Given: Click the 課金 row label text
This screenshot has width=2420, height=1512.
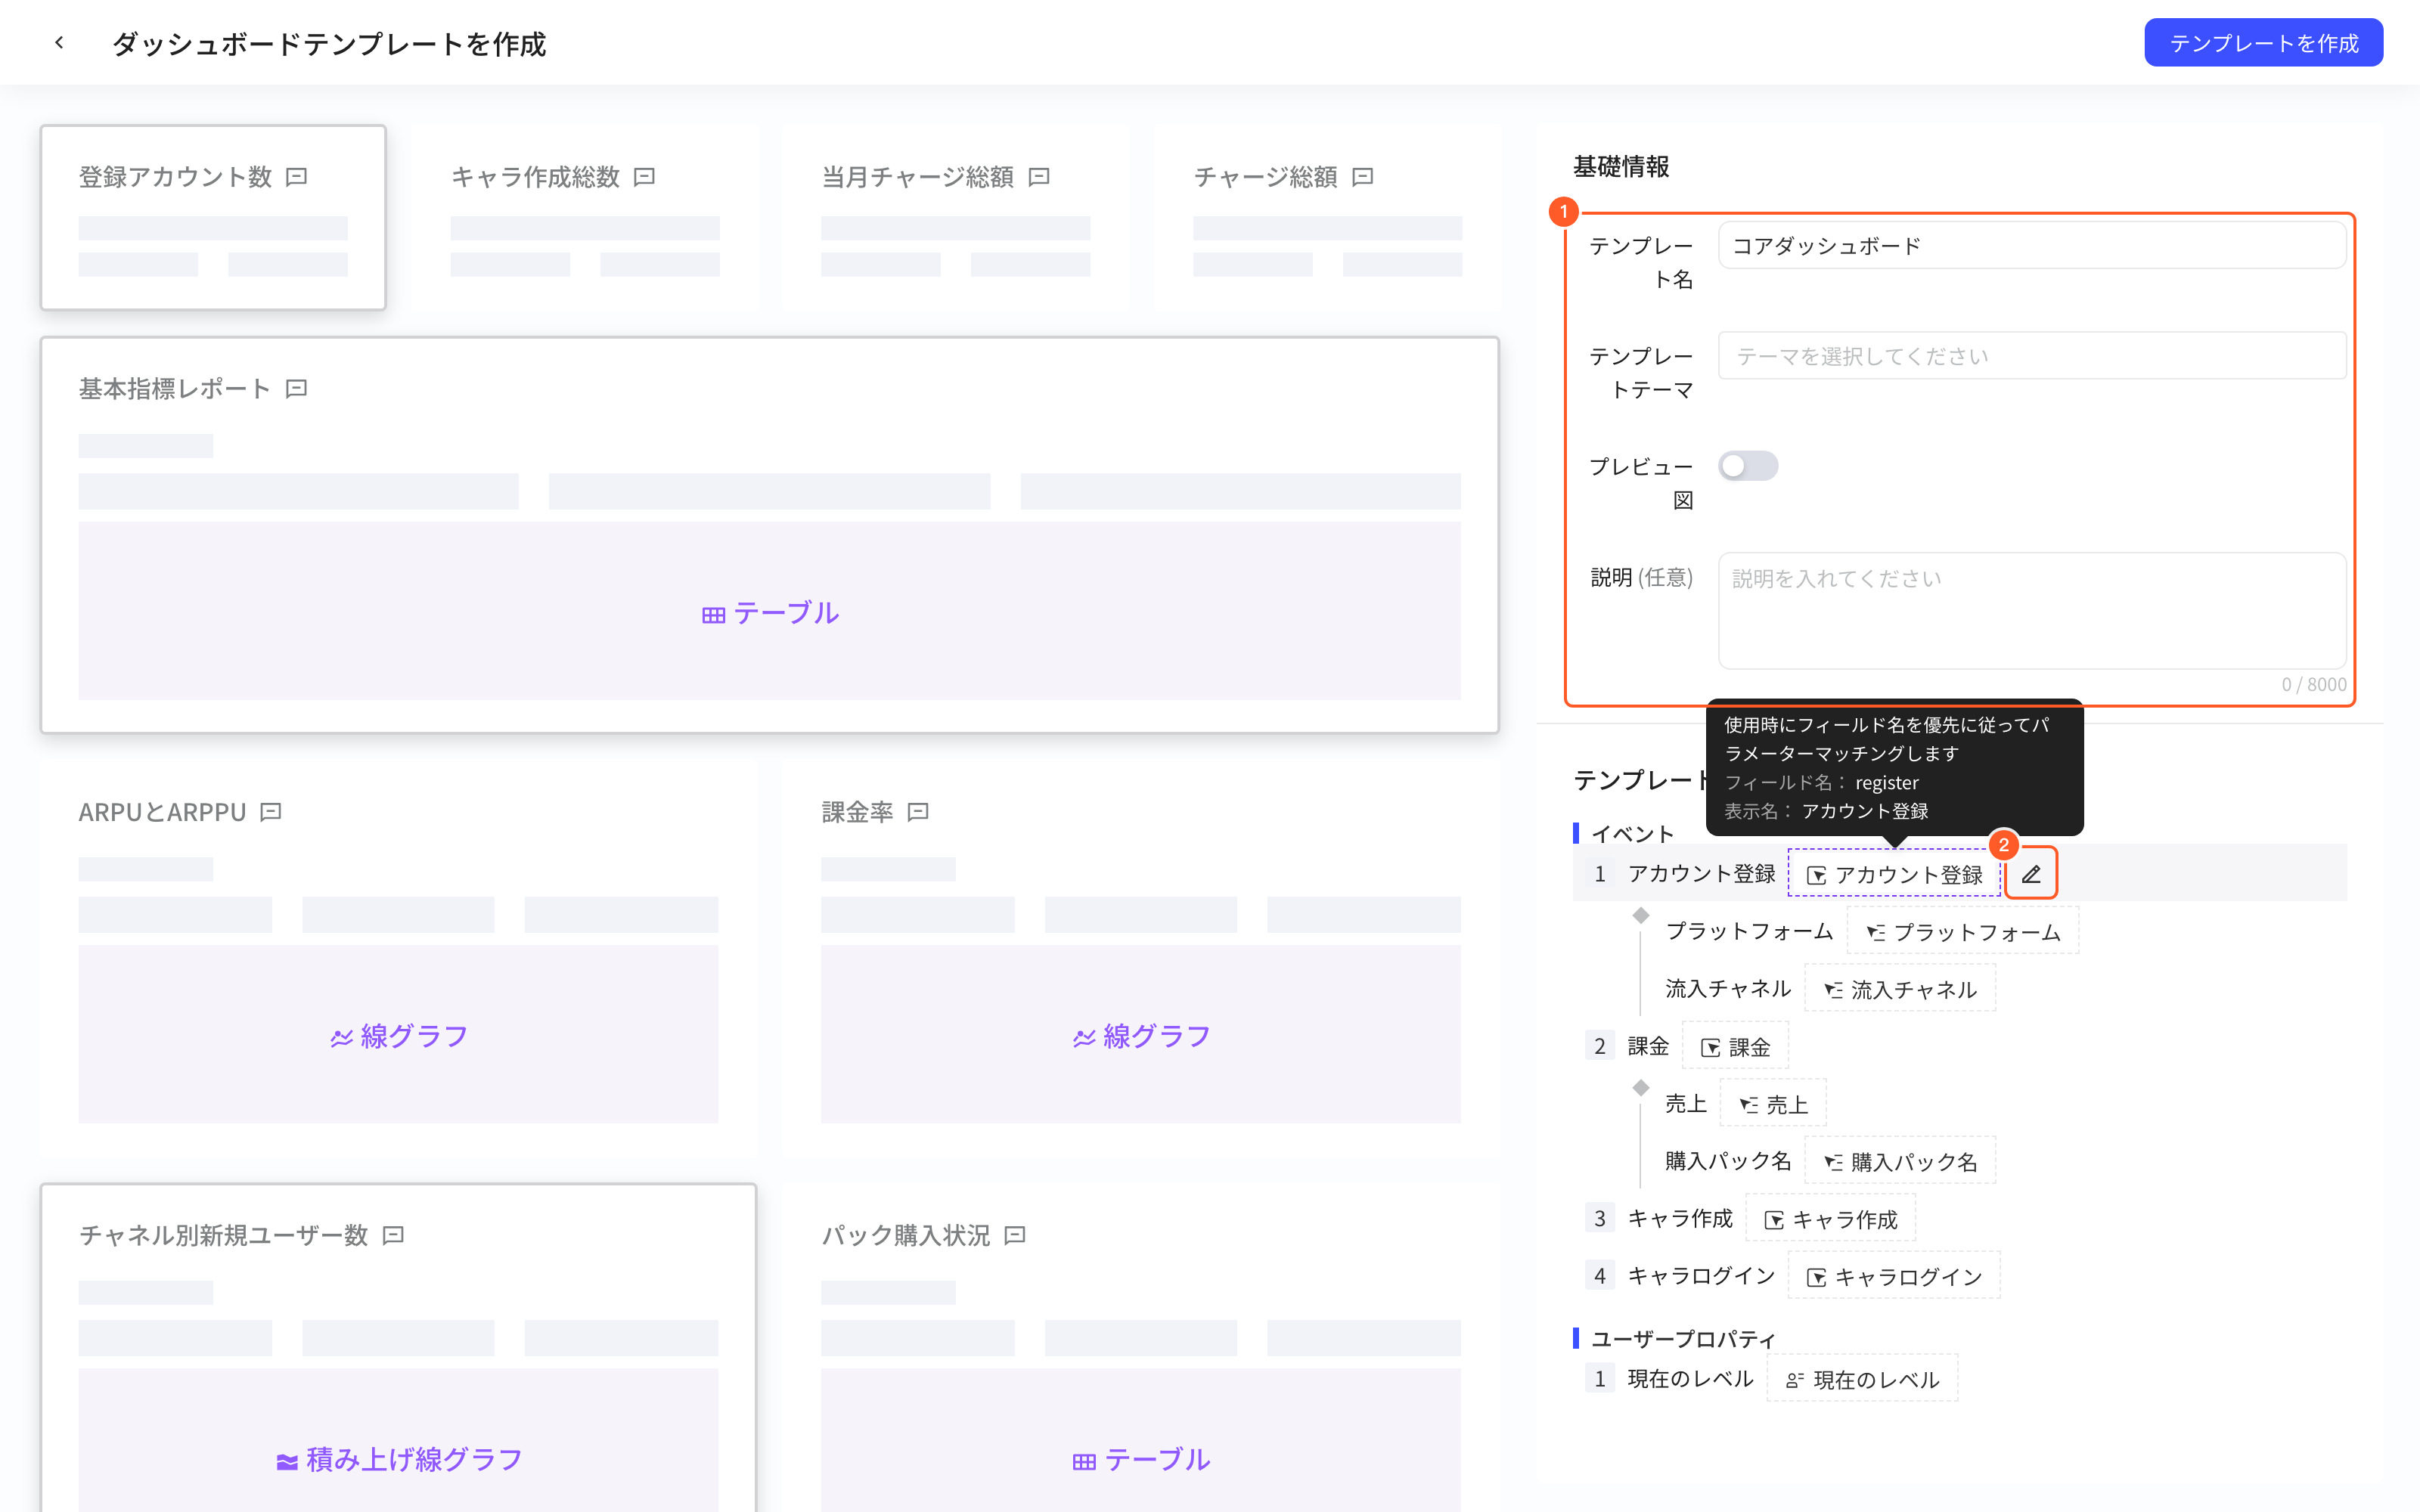Looking at the screenshot, I should click(x=1648, y=1046).
